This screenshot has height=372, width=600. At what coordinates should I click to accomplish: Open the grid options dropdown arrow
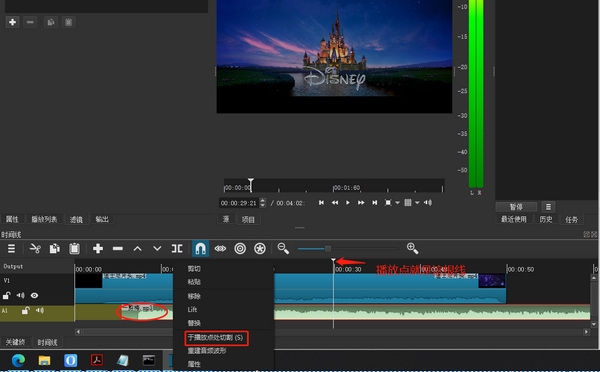point(417,203)
